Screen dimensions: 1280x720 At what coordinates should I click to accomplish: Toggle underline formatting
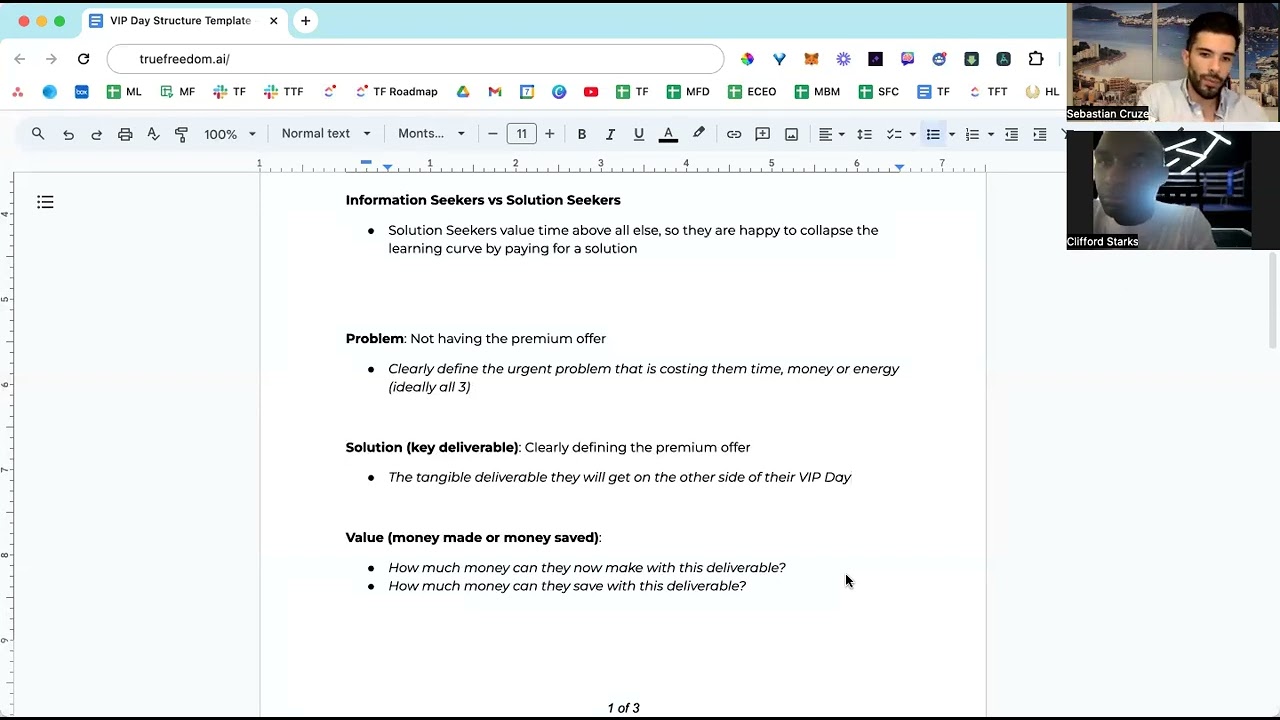638,134
